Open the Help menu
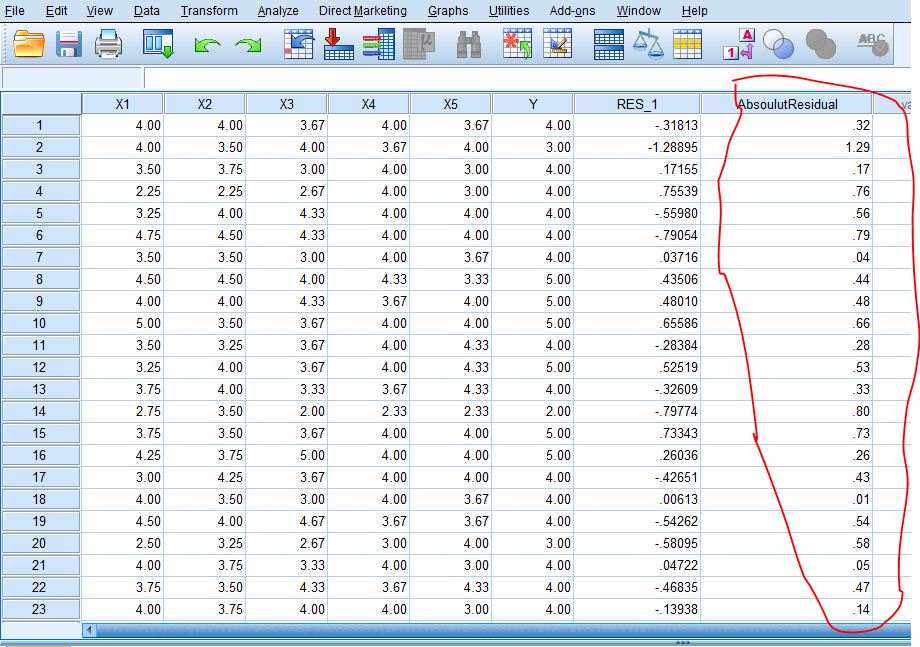The height and width of the screenshot is (647, 920). tap(695, 11)
